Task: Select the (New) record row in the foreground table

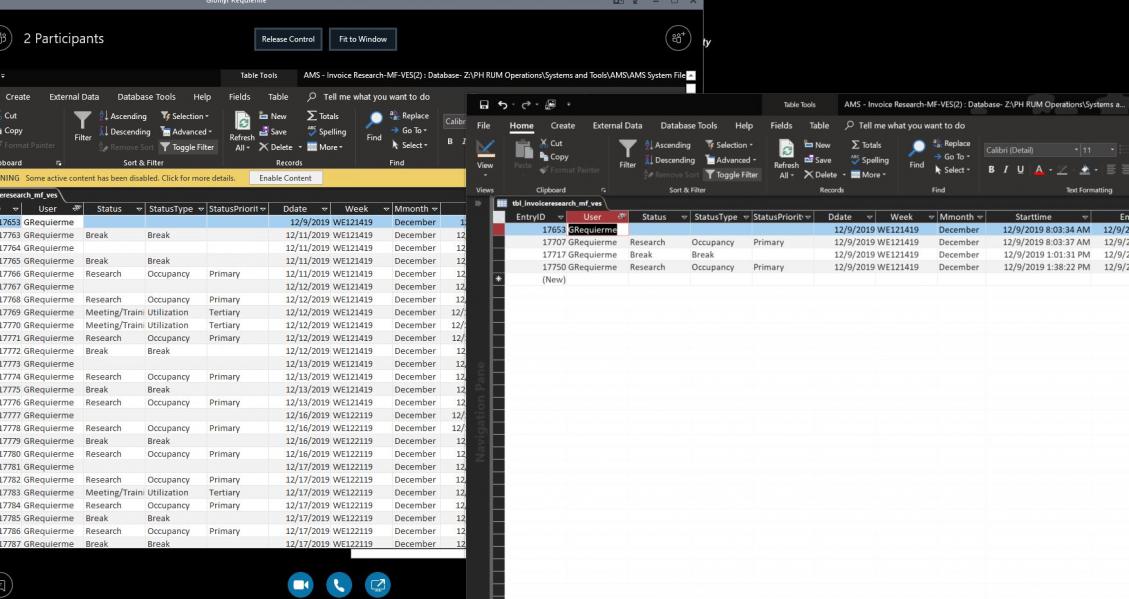Action: (554, 280)
